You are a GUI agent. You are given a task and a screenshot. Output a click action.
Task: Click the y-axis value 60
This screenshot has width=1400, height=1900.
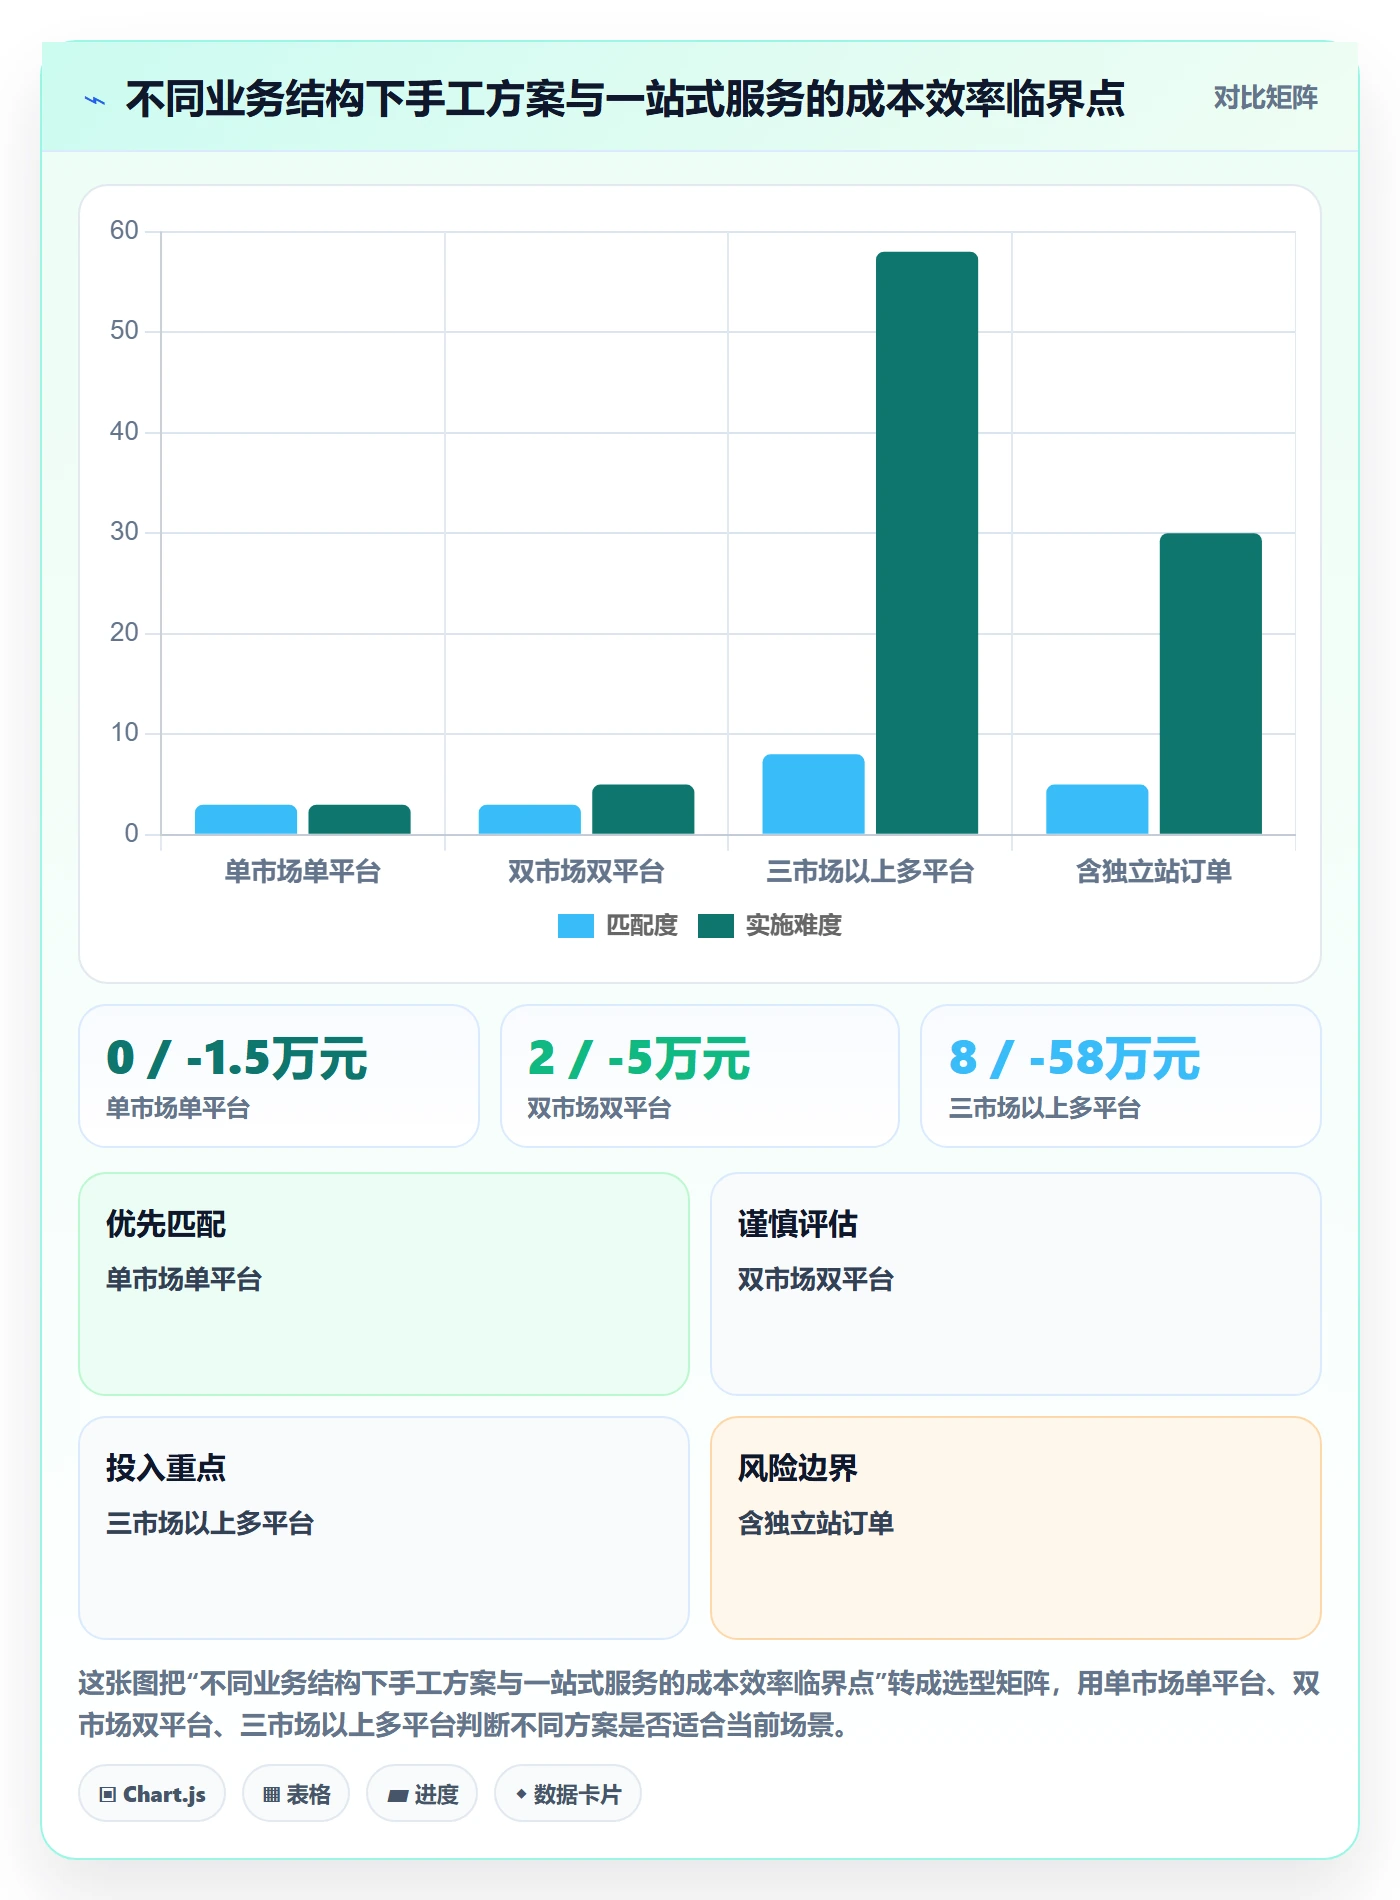(x=124, y=231)
